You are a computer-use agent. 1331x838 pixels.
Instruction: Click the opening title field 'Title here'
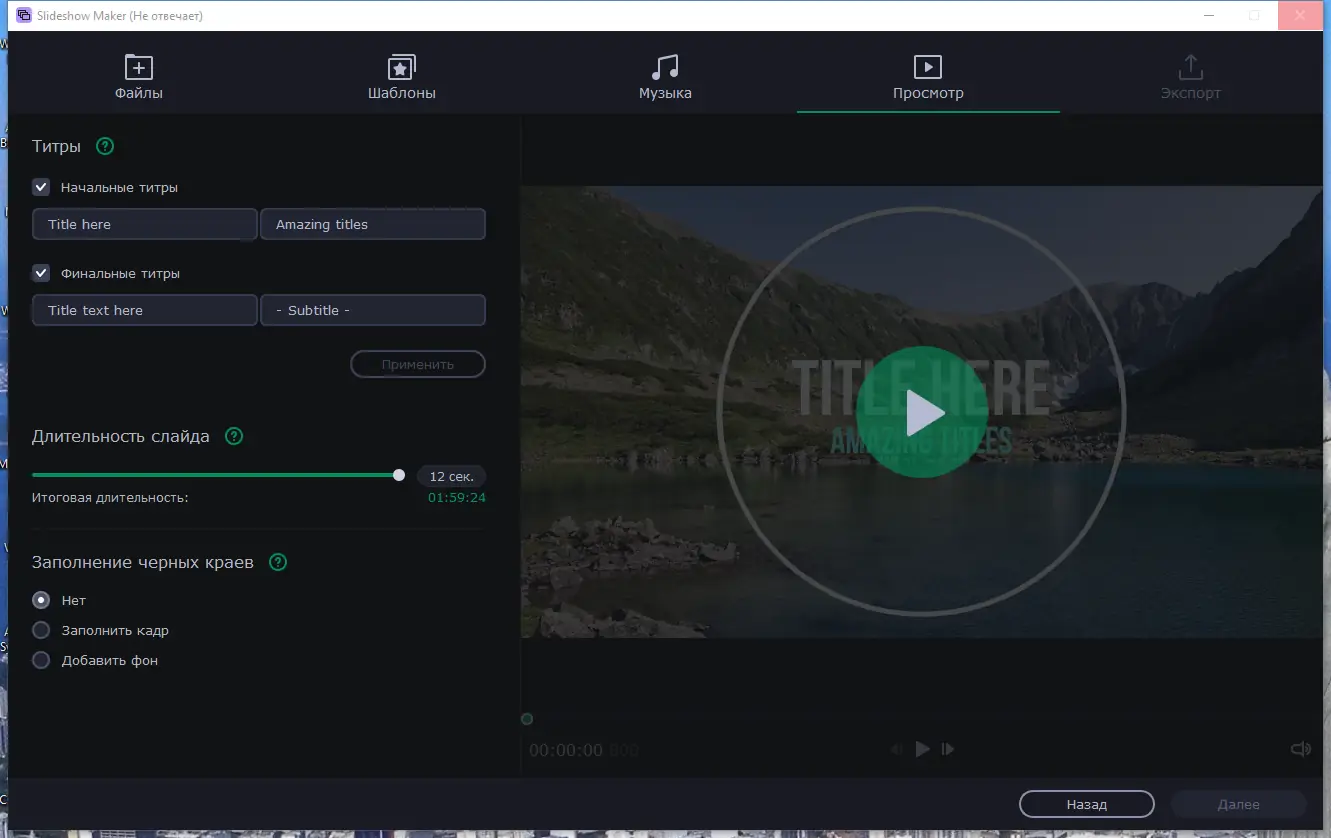pos(145,224)
